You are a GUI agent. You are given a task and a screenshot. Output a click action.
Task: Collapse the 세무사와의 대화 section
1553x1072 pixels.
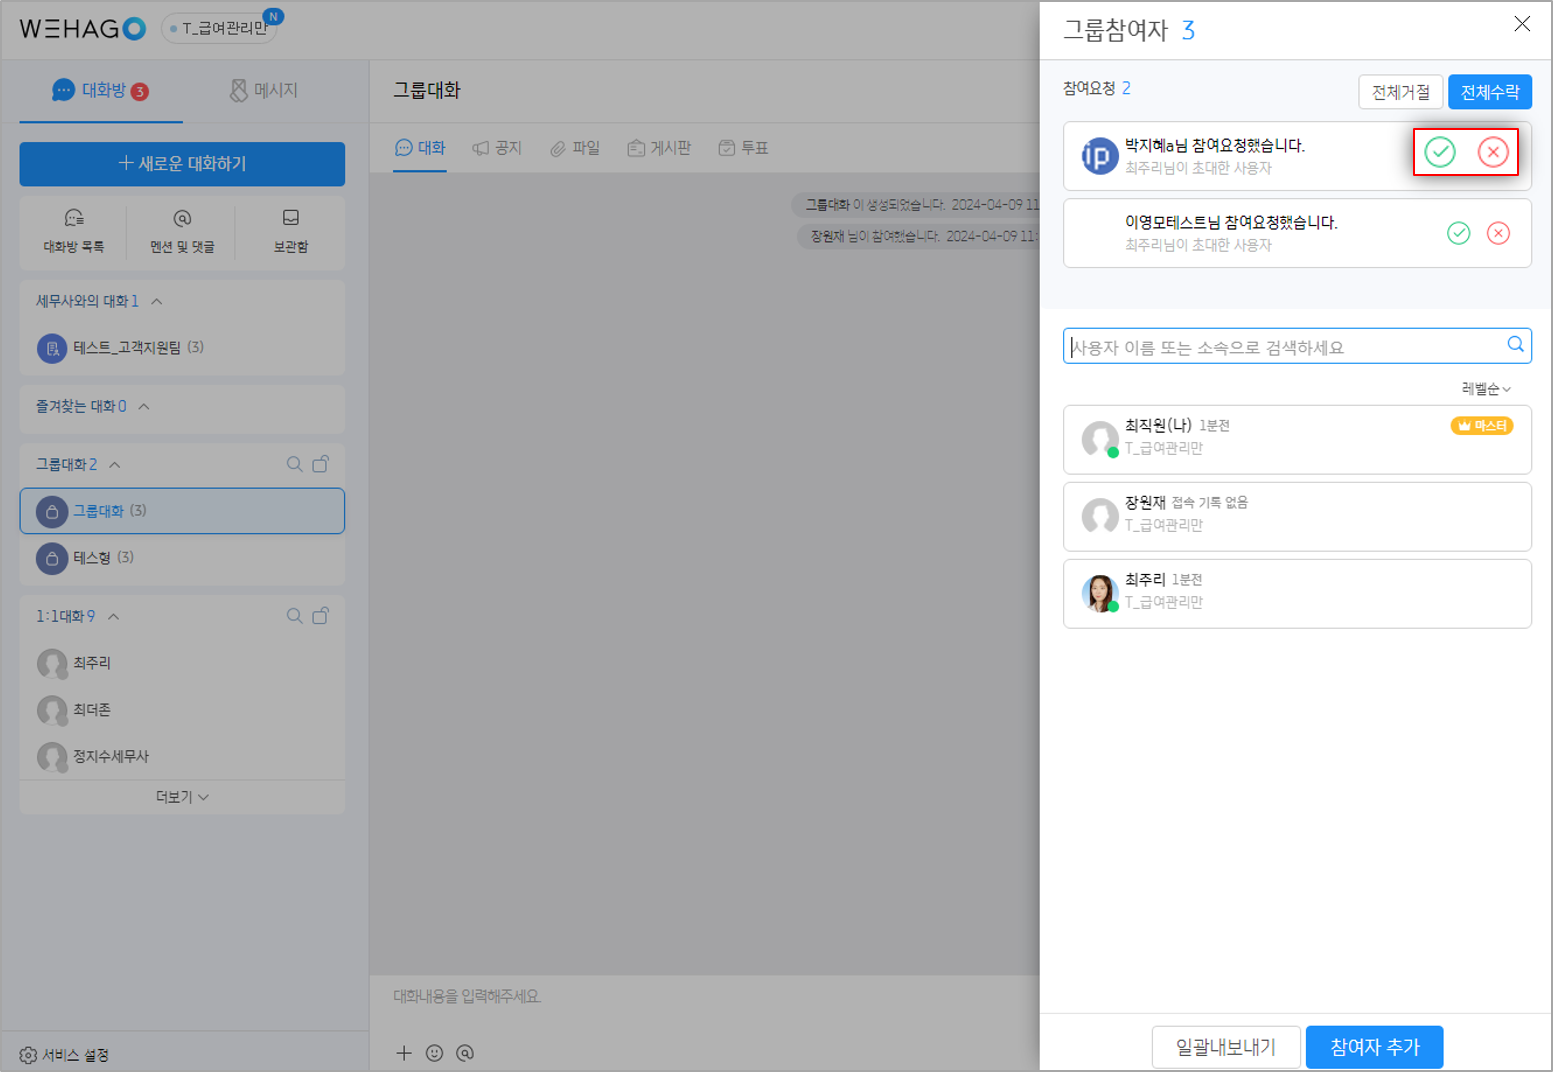coord(157,301)
